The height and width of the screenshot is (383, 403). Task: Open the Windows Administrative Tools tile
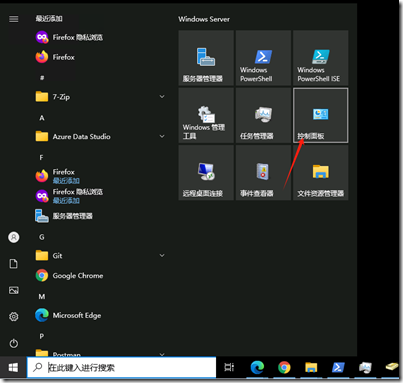[206, 115]
